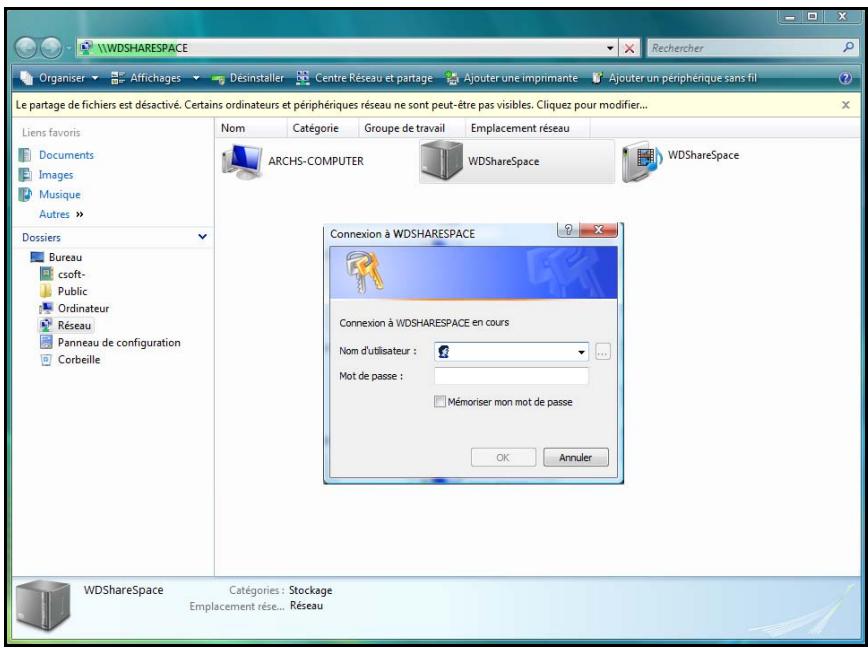Collapse the Dossiers pane chevron

203,237
